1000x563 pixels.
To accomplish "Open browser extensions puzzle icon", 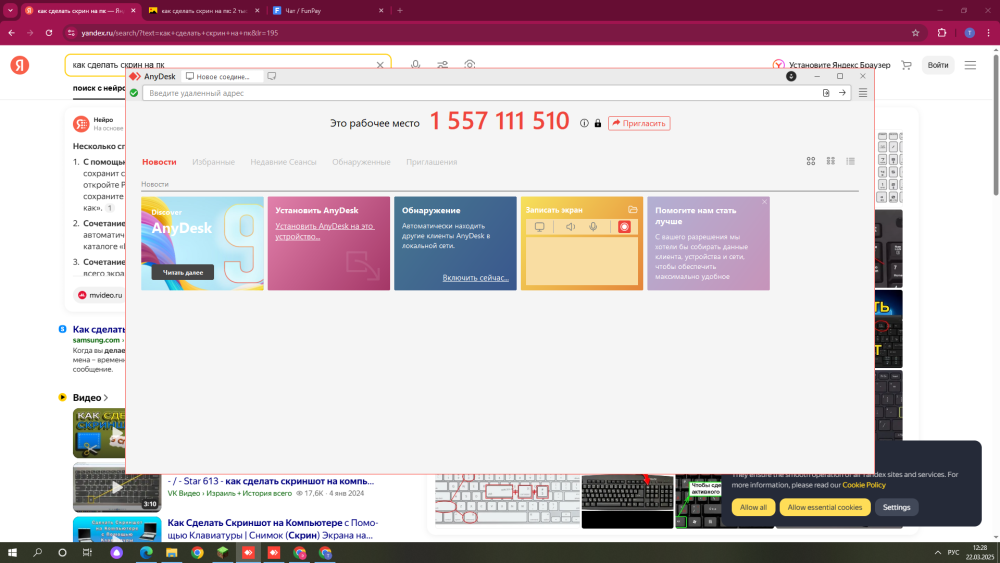I will pos(942,33).
